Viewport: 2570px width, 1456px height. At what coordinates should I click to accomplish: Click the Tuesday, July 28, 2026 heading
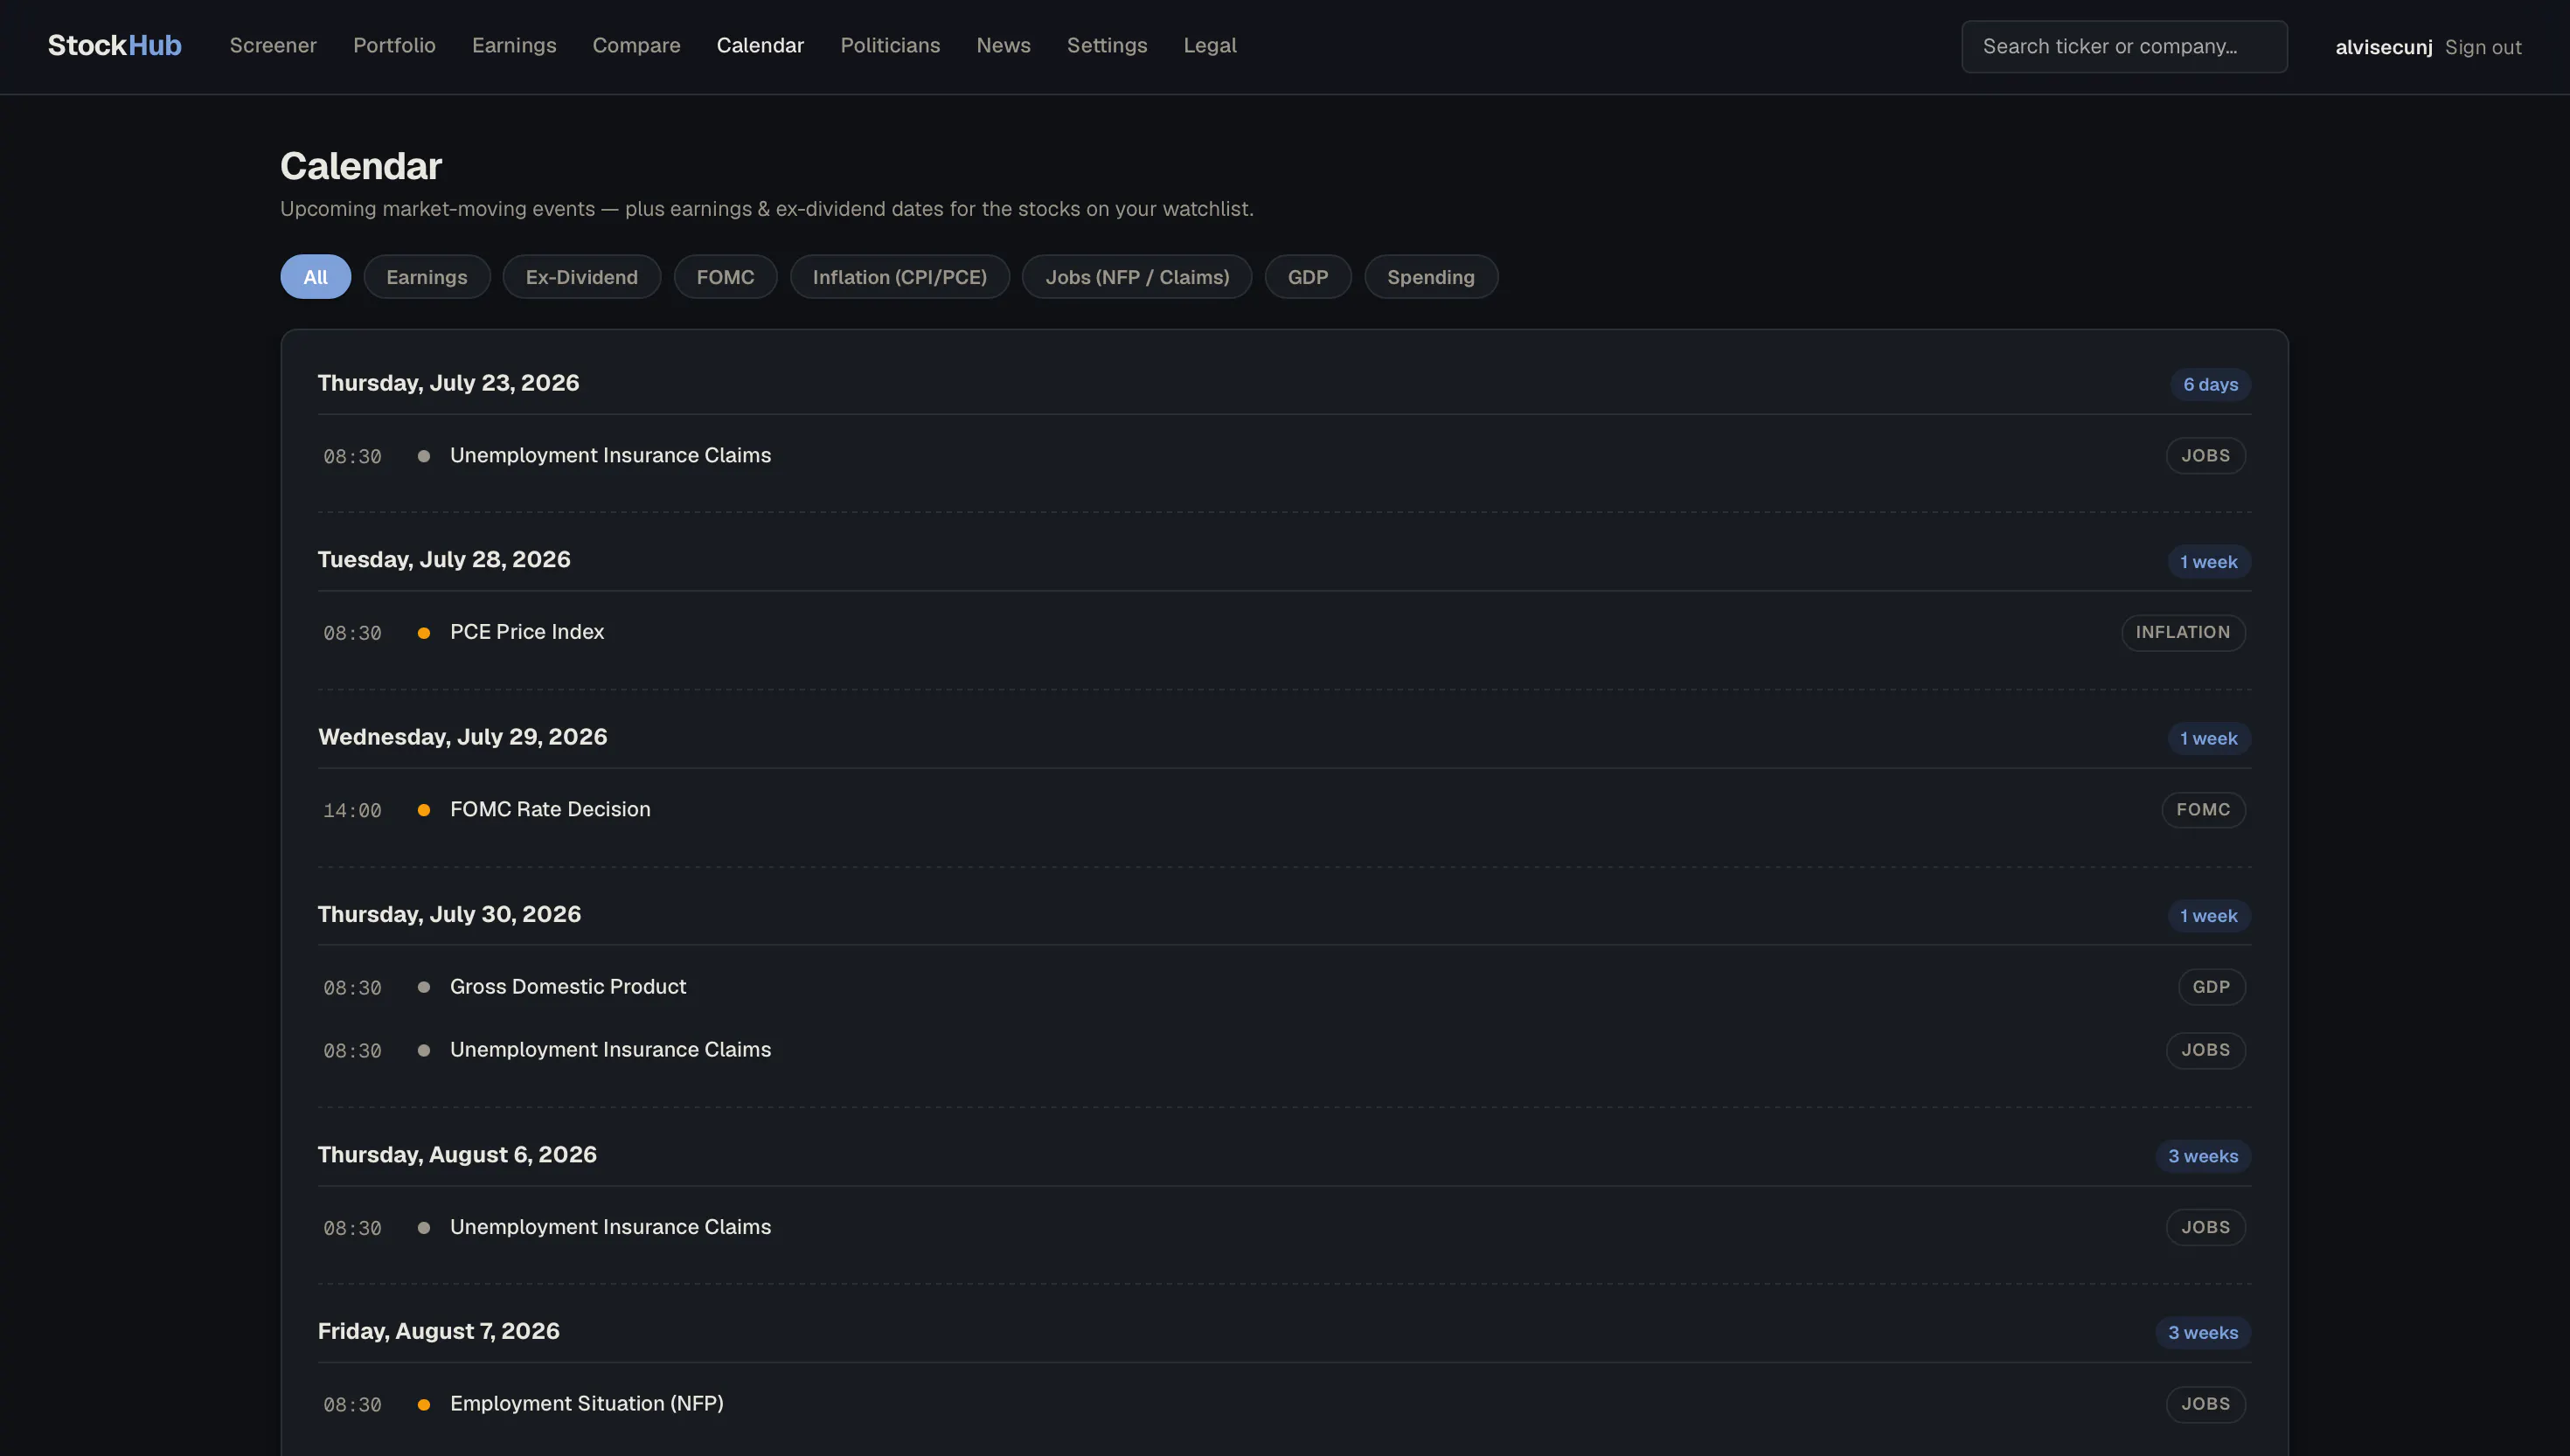pyautogui.click(x=444, y=560)
